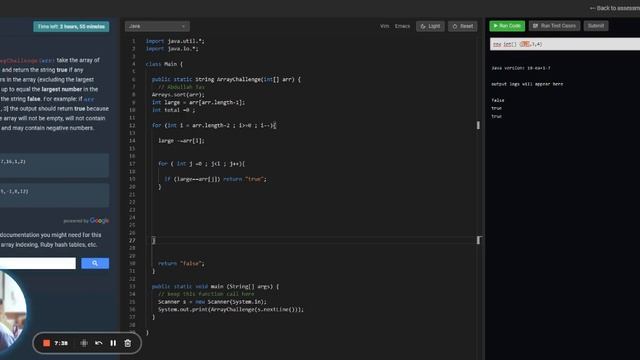Click the outer for loop on line 12
Image resolution: width=640 pixels, height=360 pixels.
coord(214,125)
